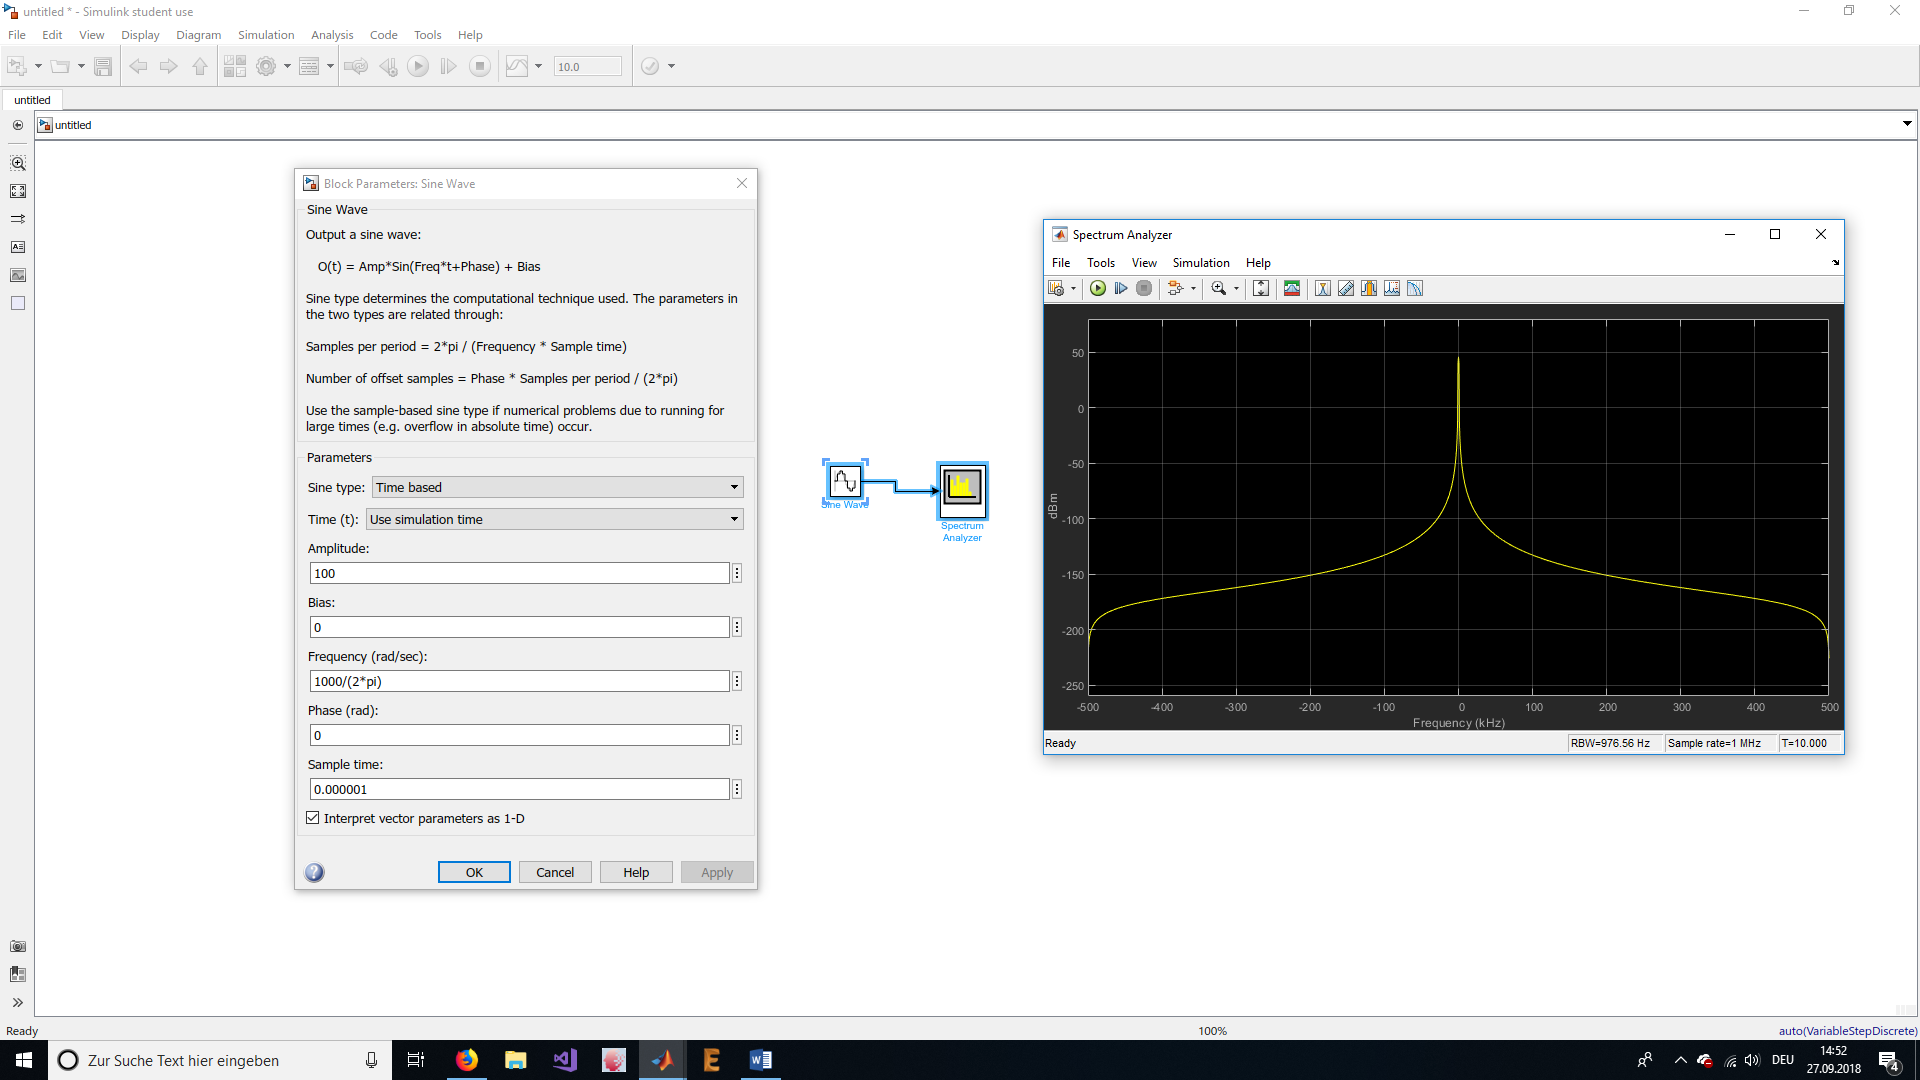Open Spectrum Settings panel icon
This screenshot has height=1080, width=1920.
1292,289
